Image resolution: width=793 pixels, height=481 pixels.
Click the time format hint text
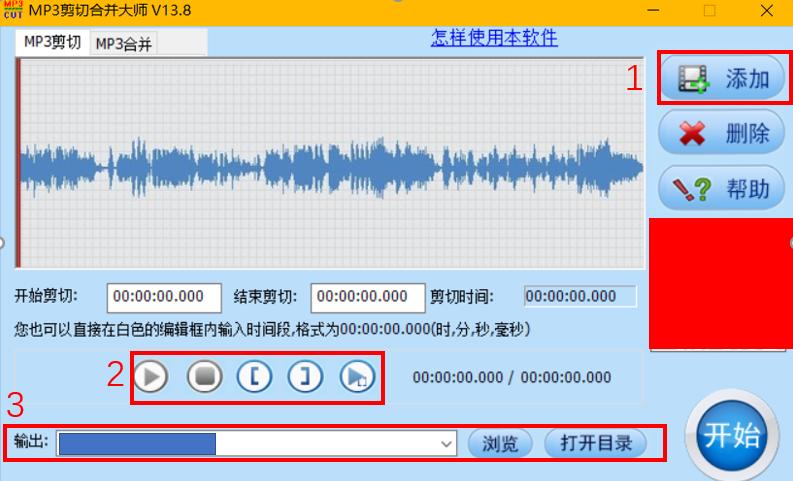click(x=272, y=330)
